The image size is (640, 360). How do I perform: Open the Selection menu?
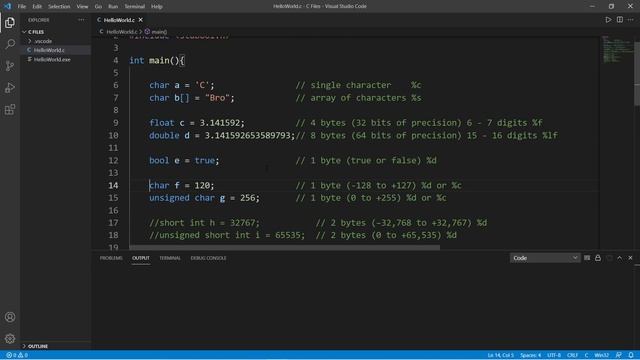tap(59, 7)
